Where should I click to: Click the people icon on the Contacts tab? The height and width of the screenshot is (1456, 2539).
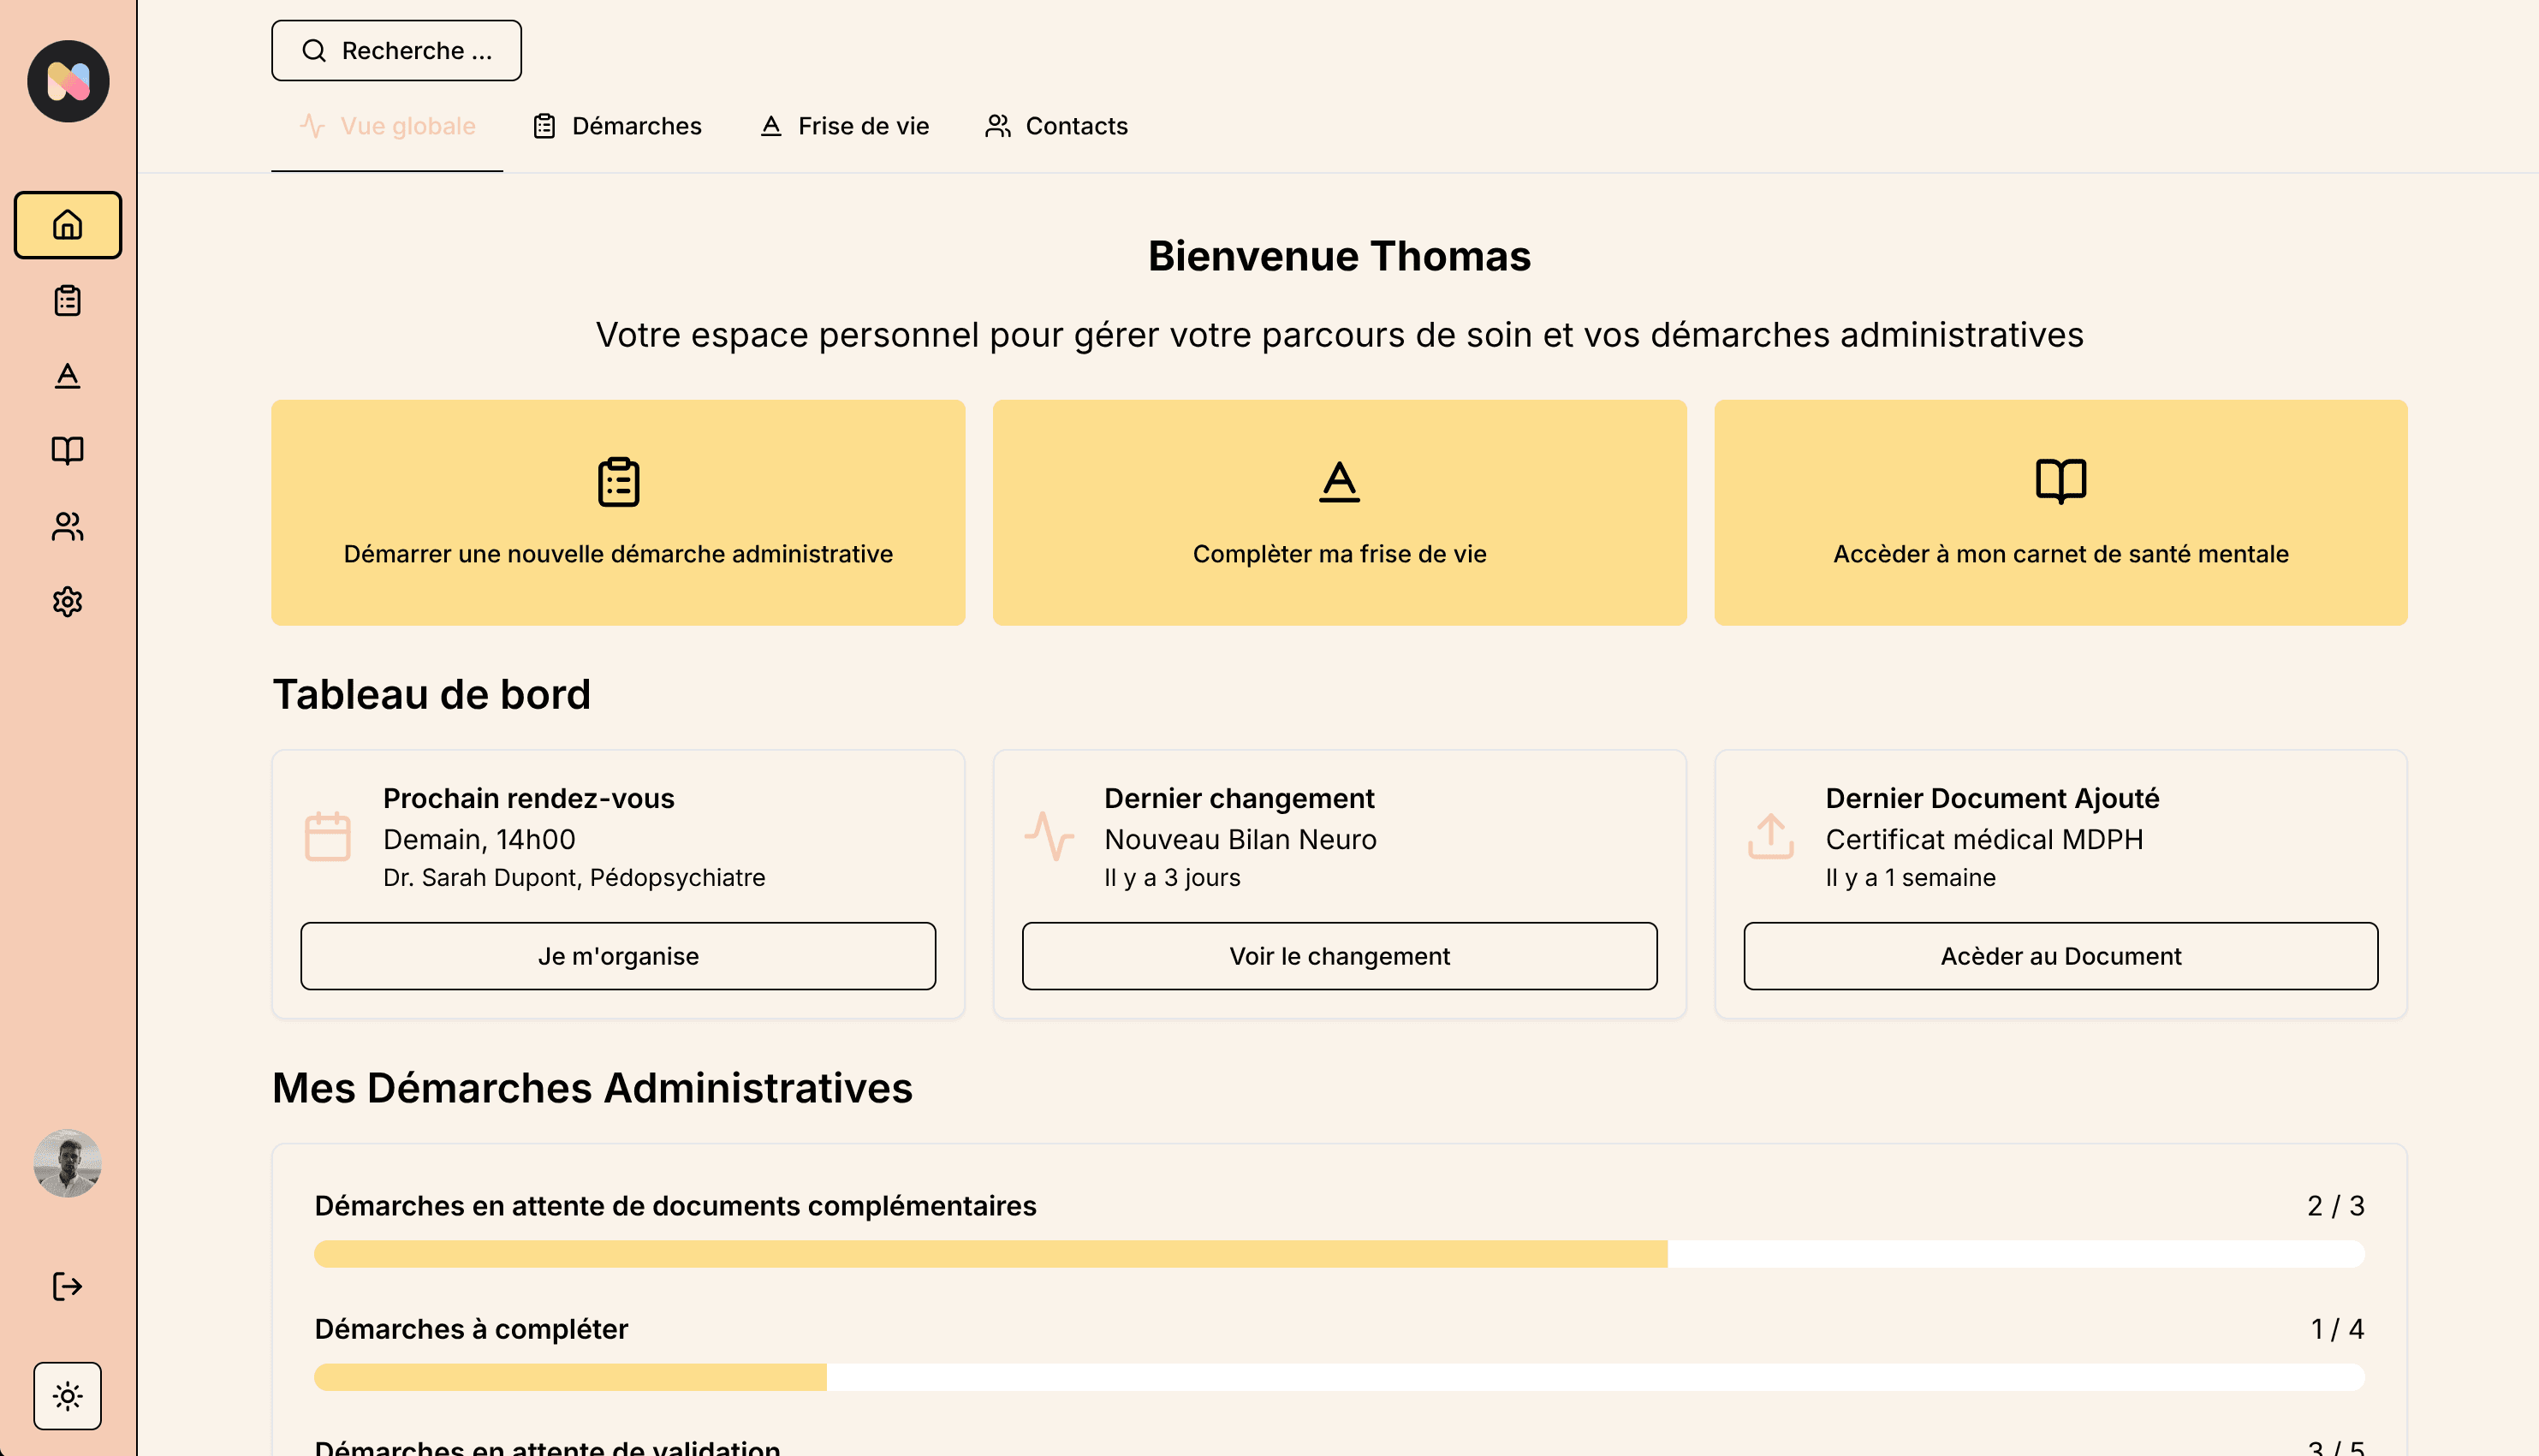[x=997, y=126]
